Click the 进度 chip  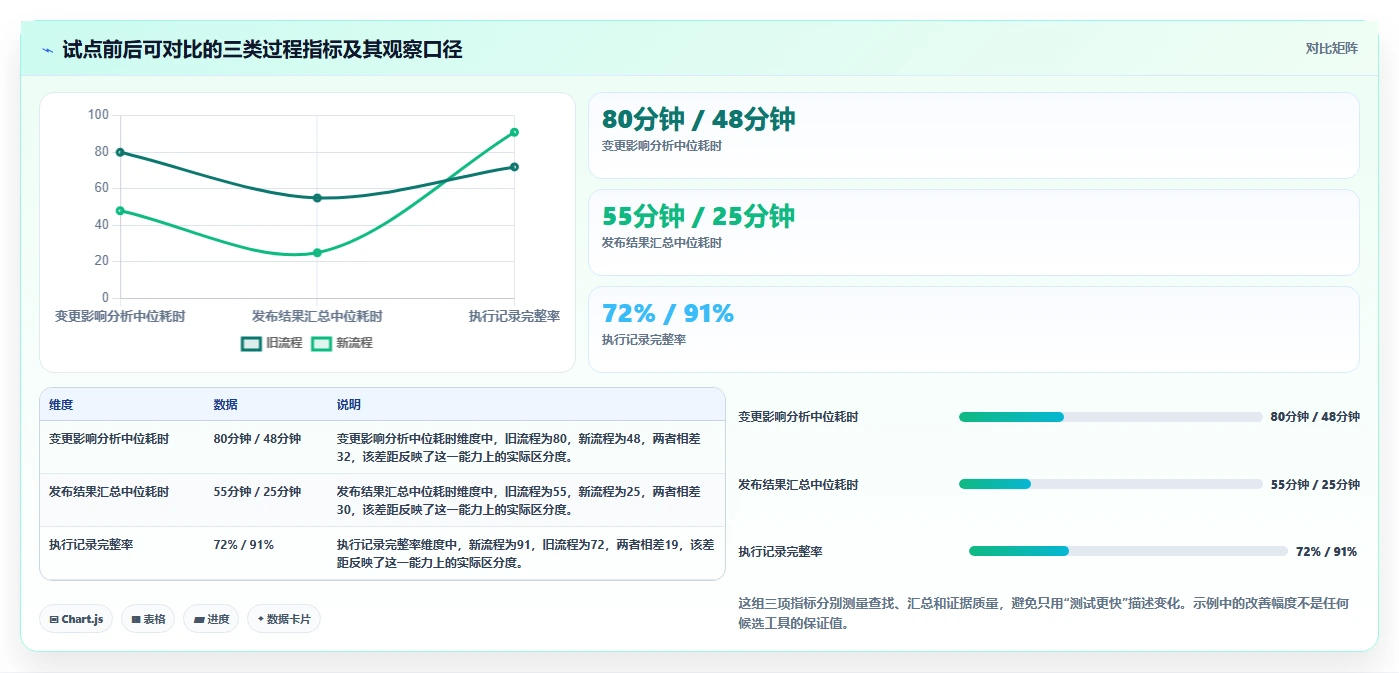[211, 619]
